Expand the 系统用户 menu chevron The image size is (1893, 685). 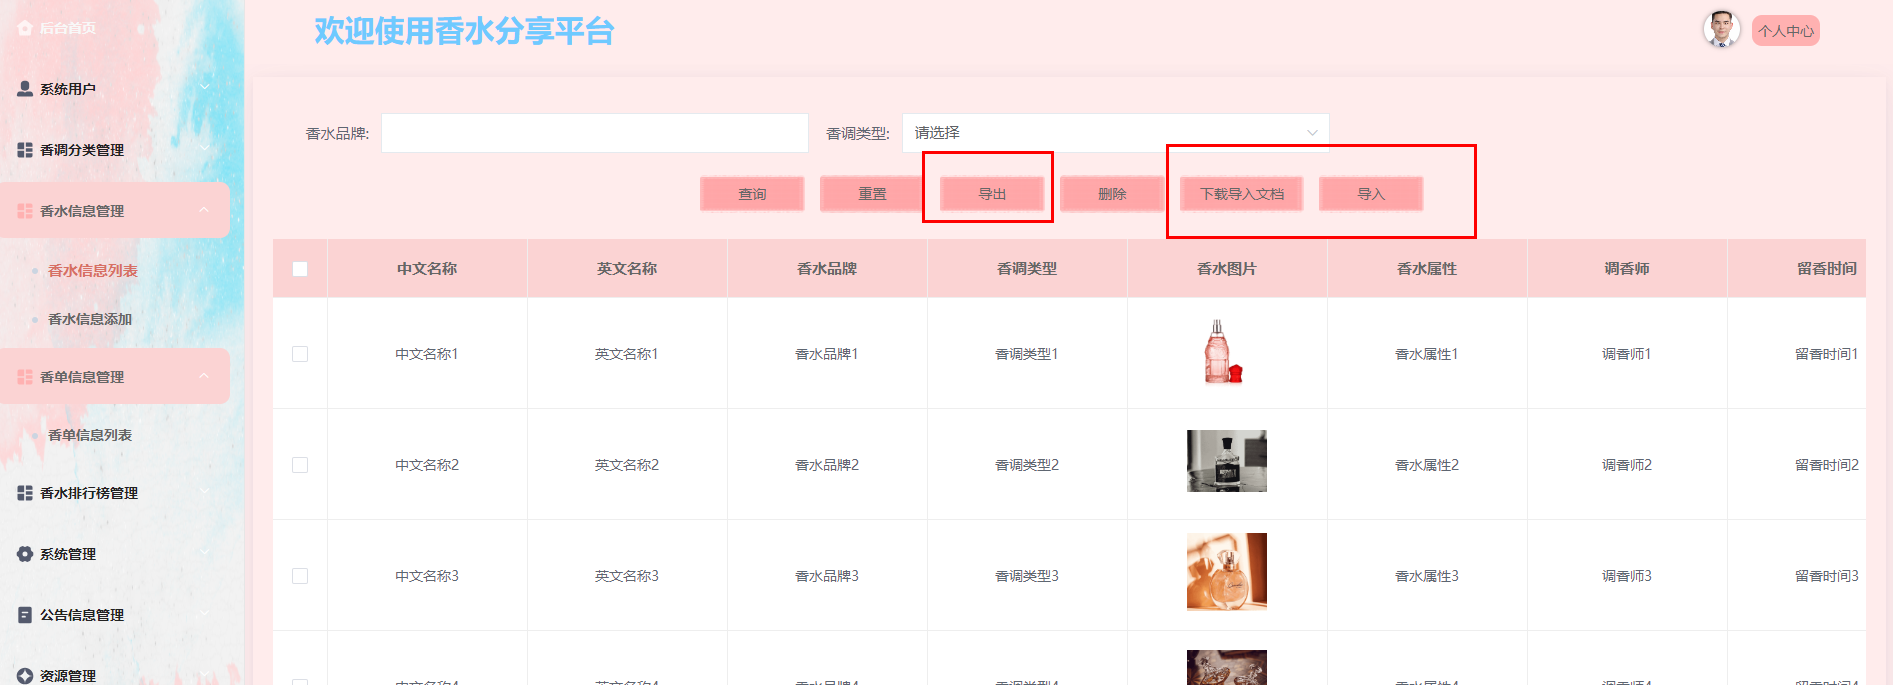(204, 88)
